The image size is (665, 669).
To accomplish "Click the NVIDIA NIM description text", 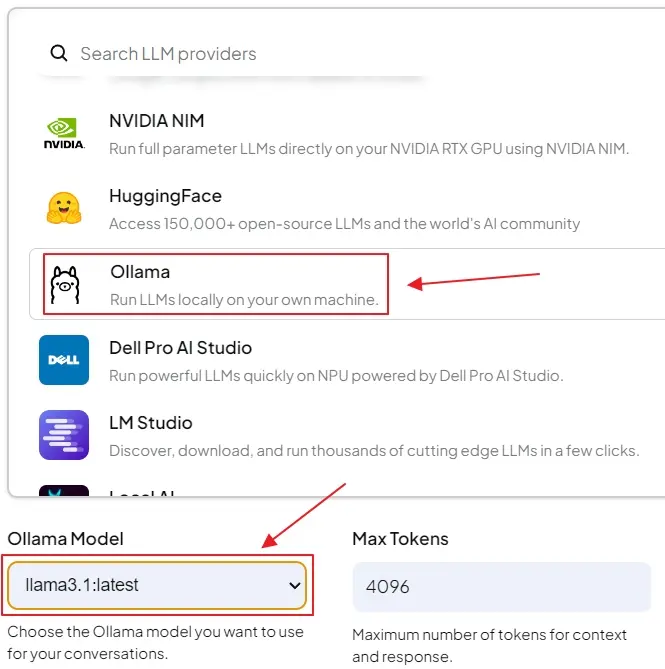I will 369,149.
